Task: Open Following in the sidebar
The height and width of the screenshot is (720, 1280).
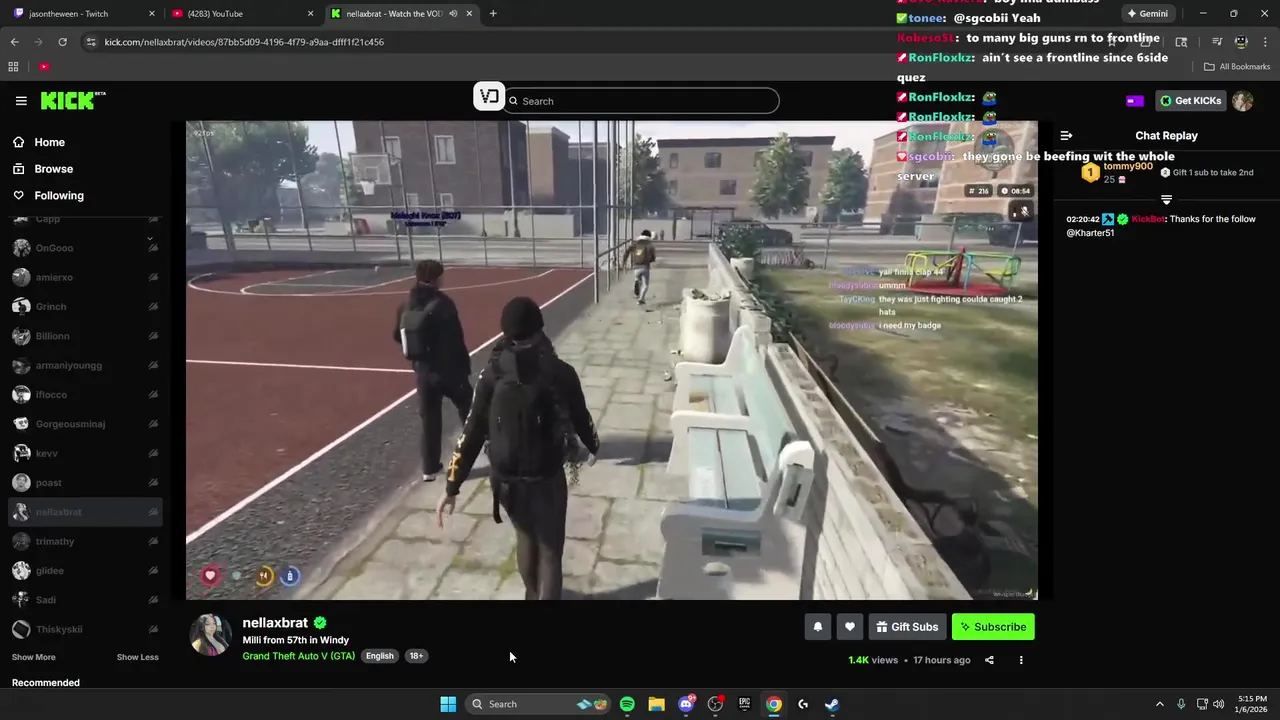Action: [58, 196]
